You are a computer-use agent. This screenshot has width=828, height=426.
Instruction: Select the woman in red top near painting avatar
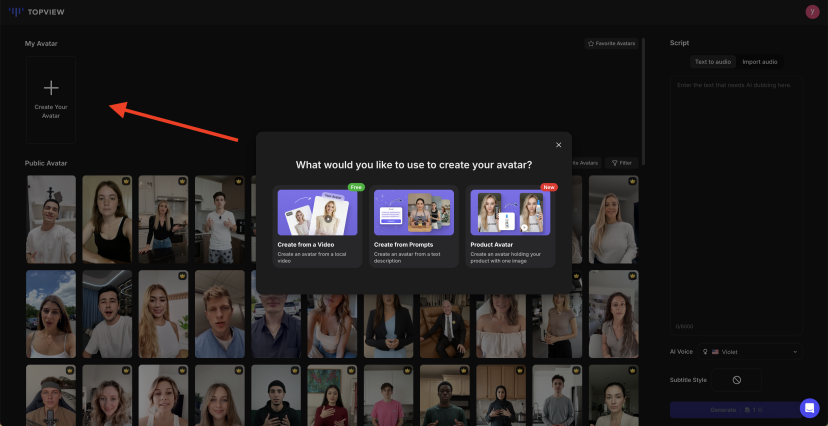point(332,395)
